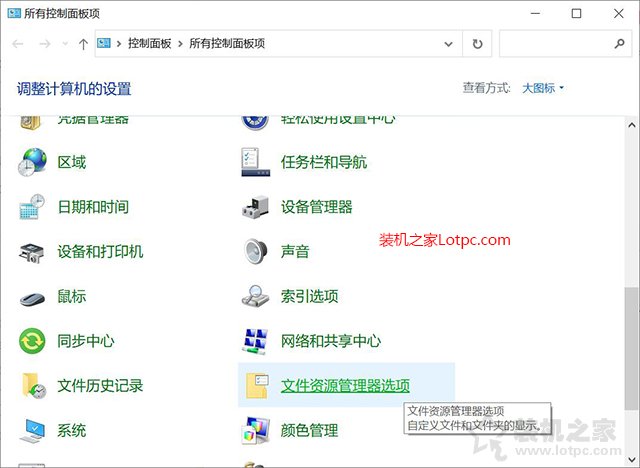Click the forward navigation arrow

[45, 44]
